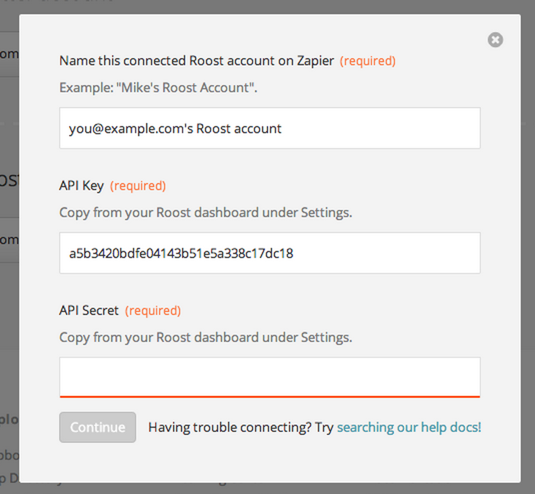Click the API Key label
This screenshot has width=535, height=494.
(x=82, y=186)
